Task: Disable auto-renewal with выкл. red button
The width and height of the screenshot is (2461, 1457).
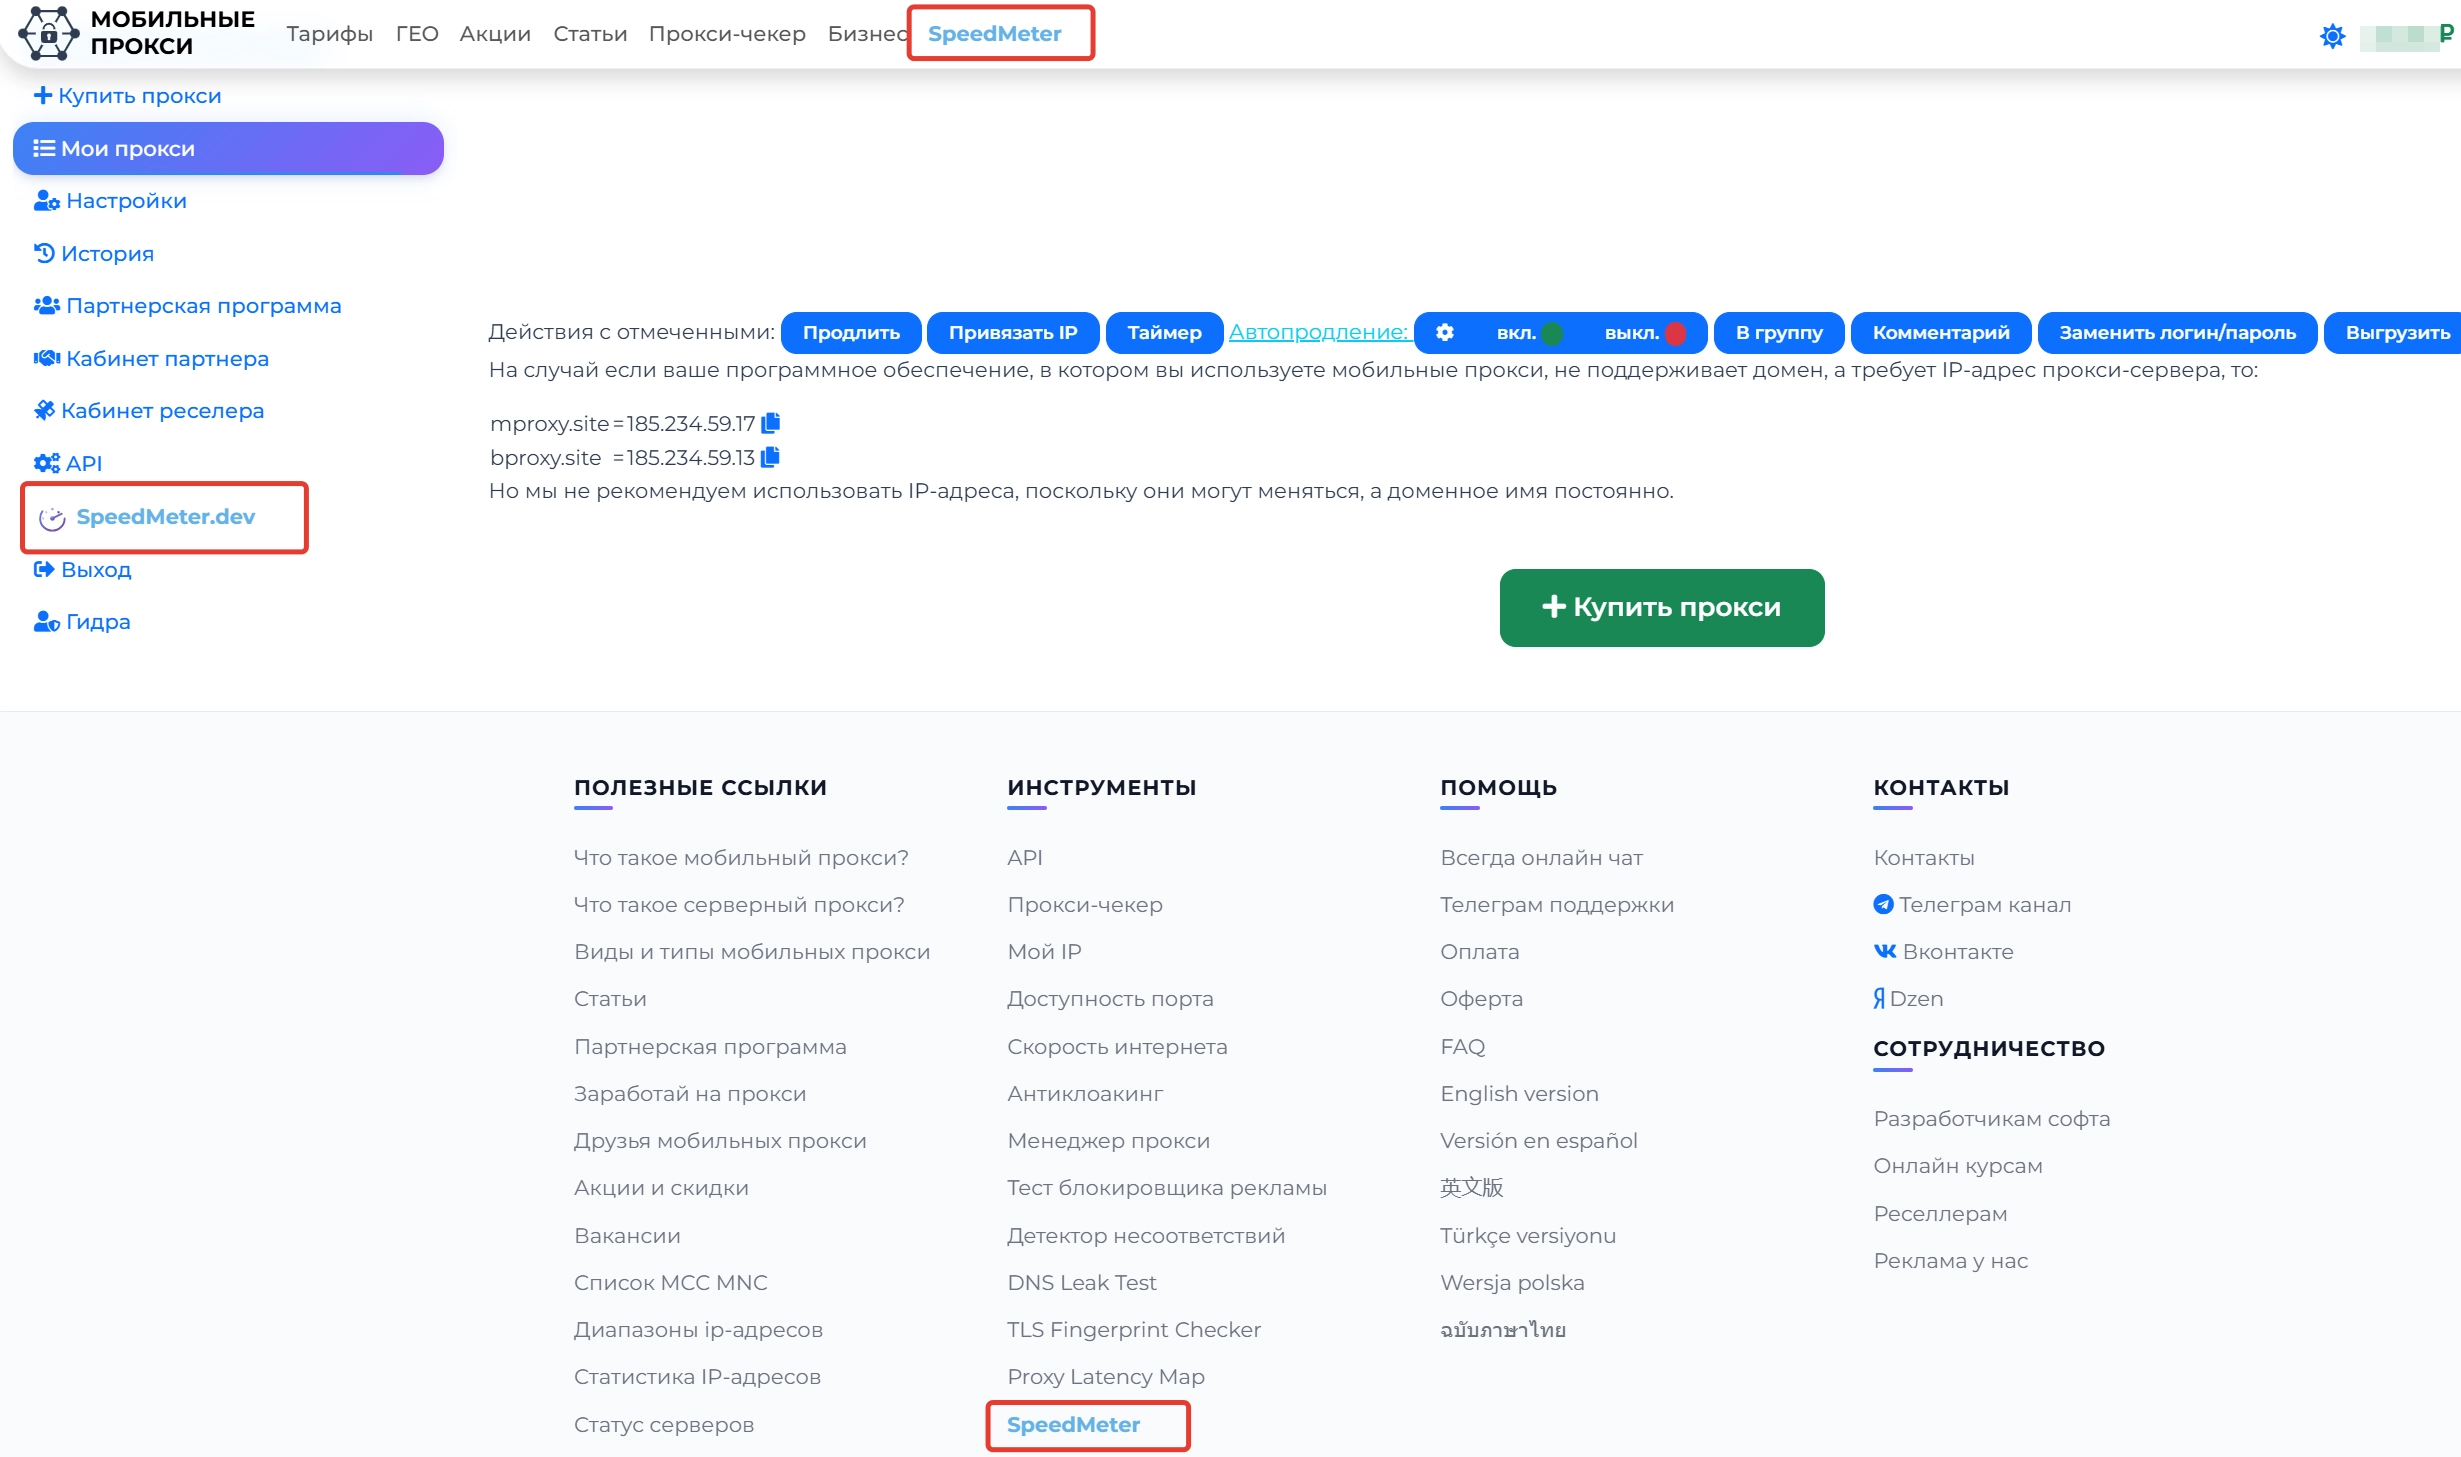Action: pos(1645,333)
